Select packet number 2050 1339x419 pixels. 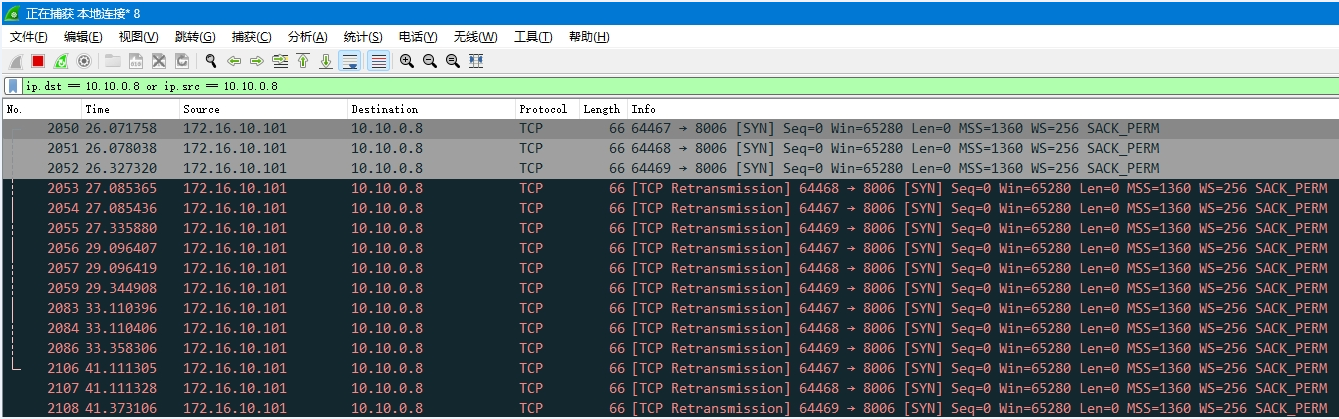coord(670,128)
